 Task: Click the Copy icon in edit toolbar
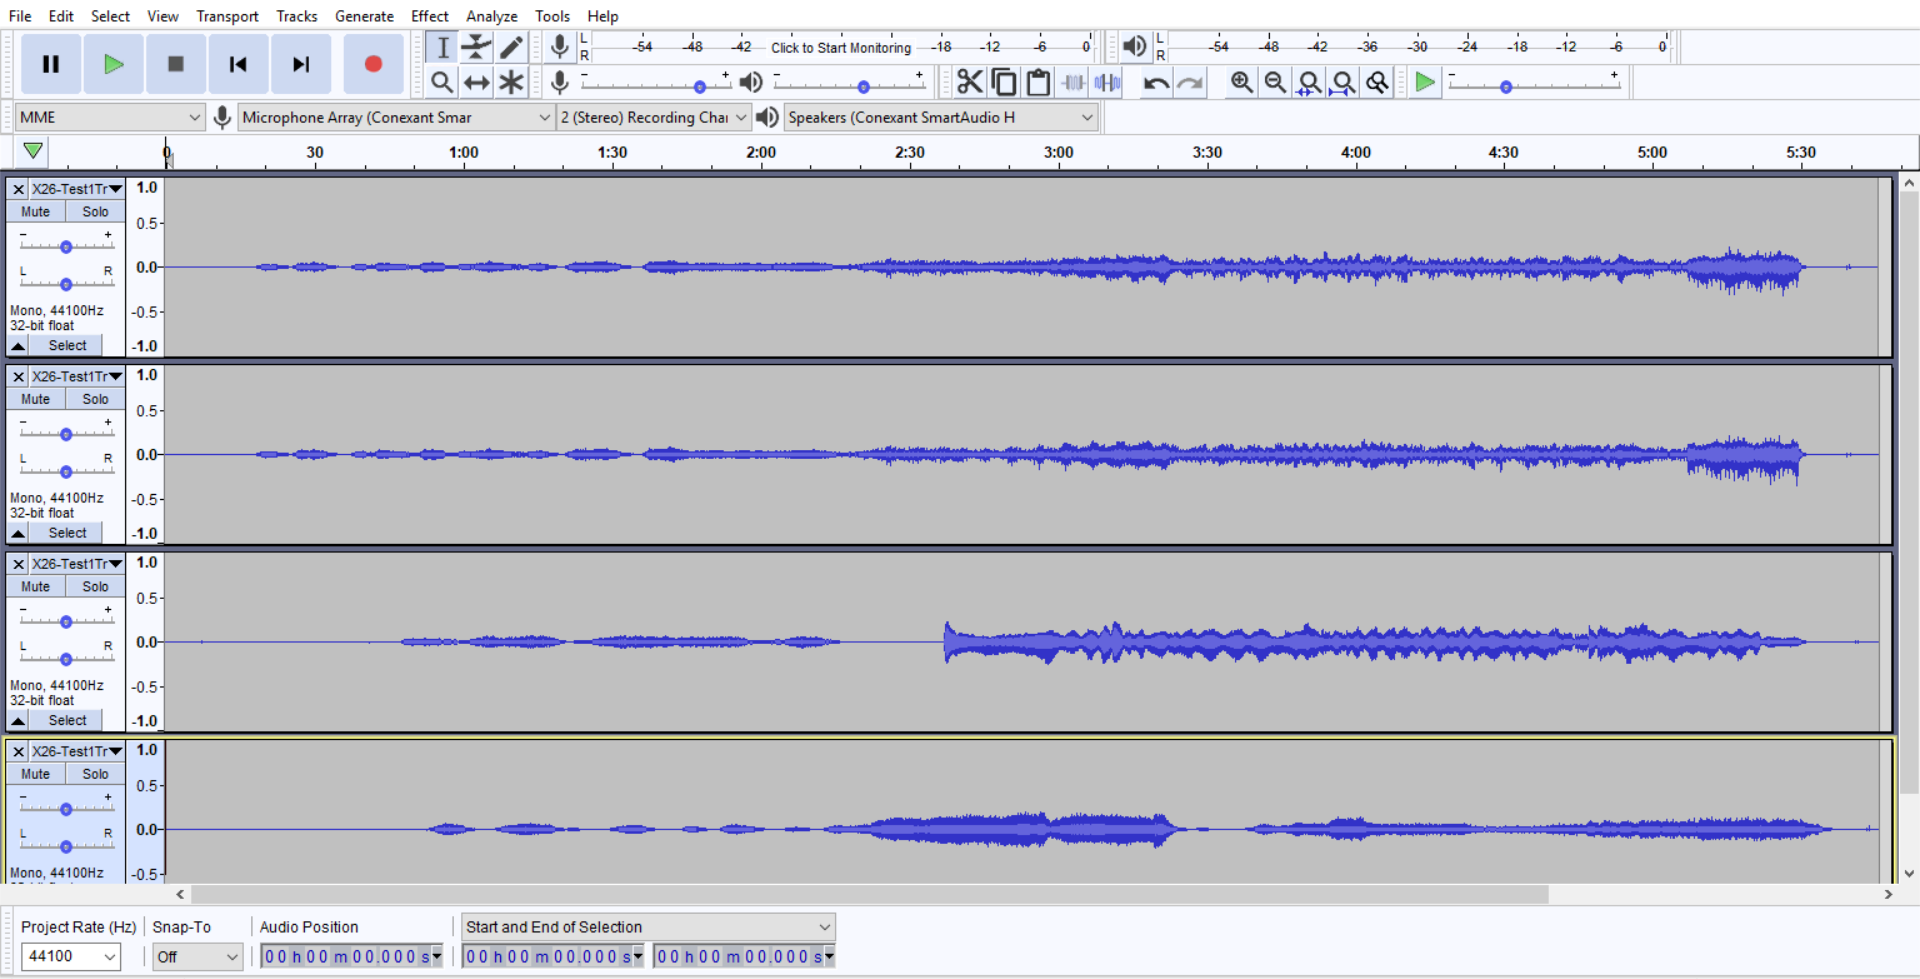1004,82
